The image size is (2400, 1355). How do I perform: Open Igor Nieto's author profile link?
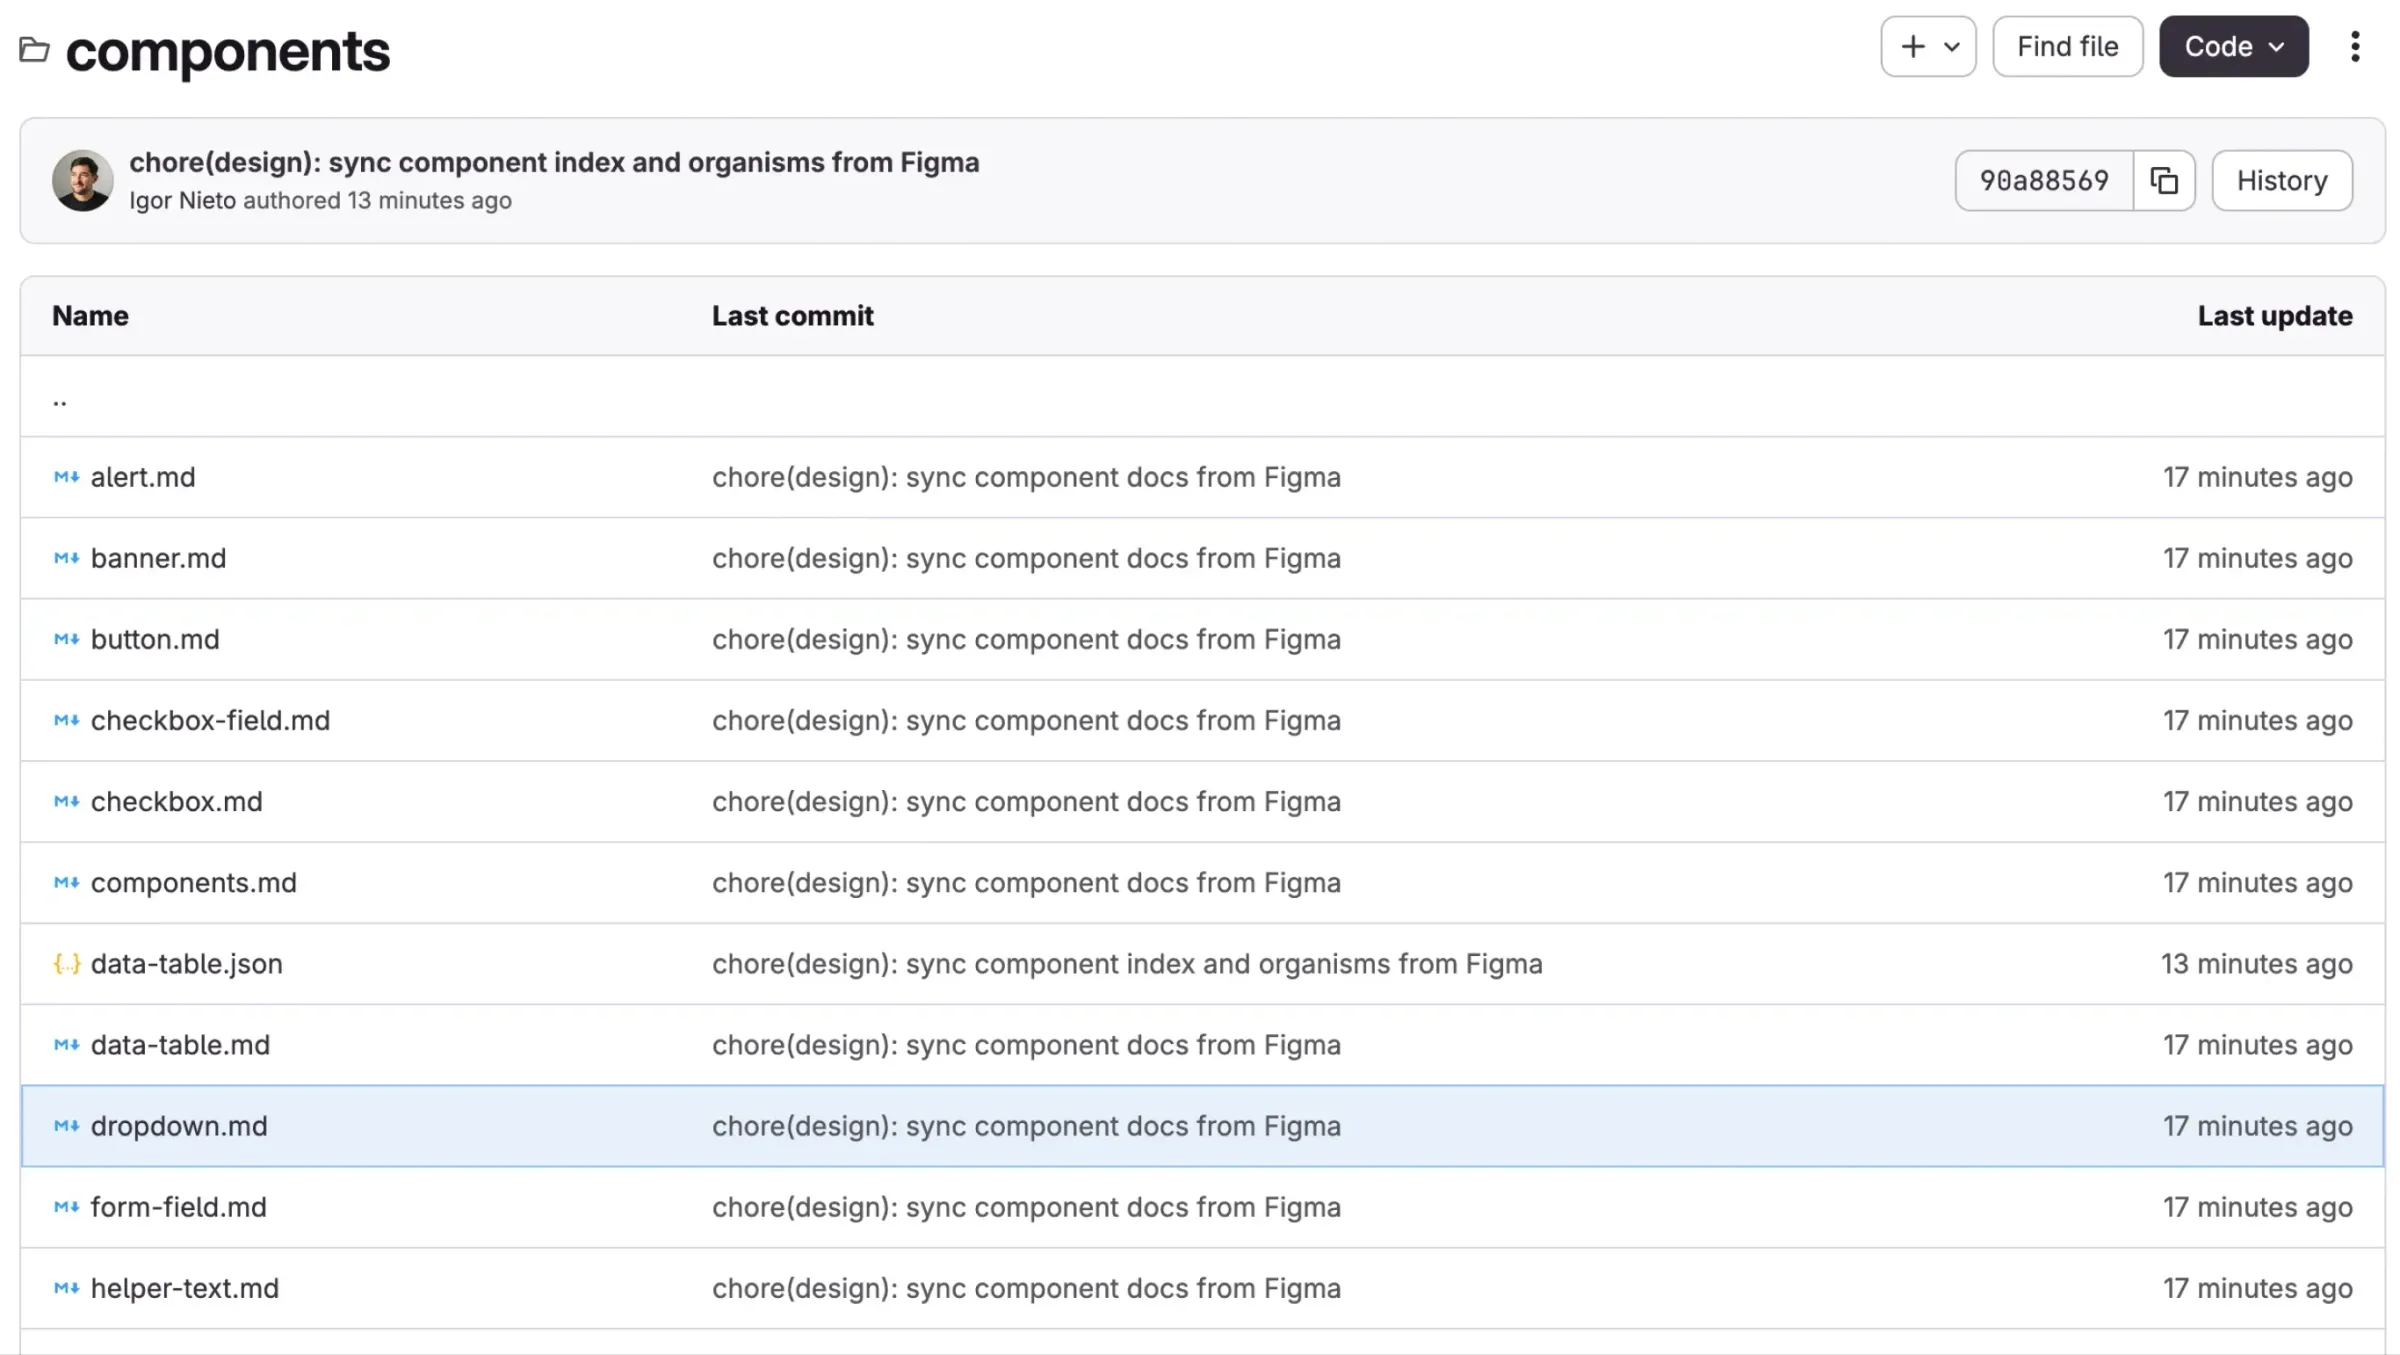(x=182, y=200)
